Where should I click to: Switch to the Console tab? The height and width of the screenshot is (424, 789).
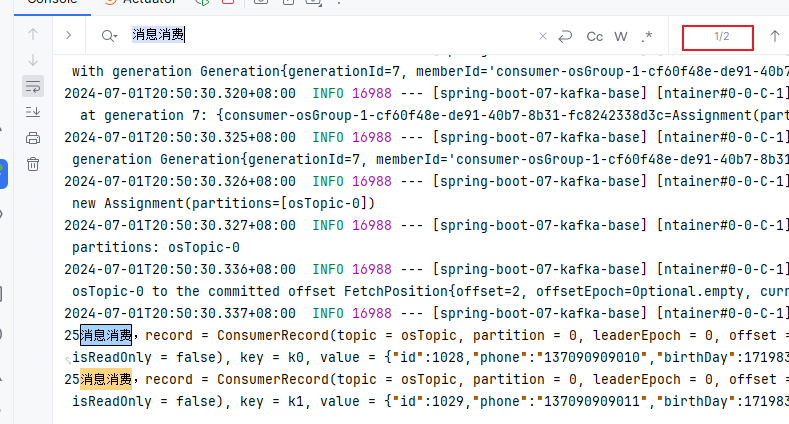coord(52,2)
